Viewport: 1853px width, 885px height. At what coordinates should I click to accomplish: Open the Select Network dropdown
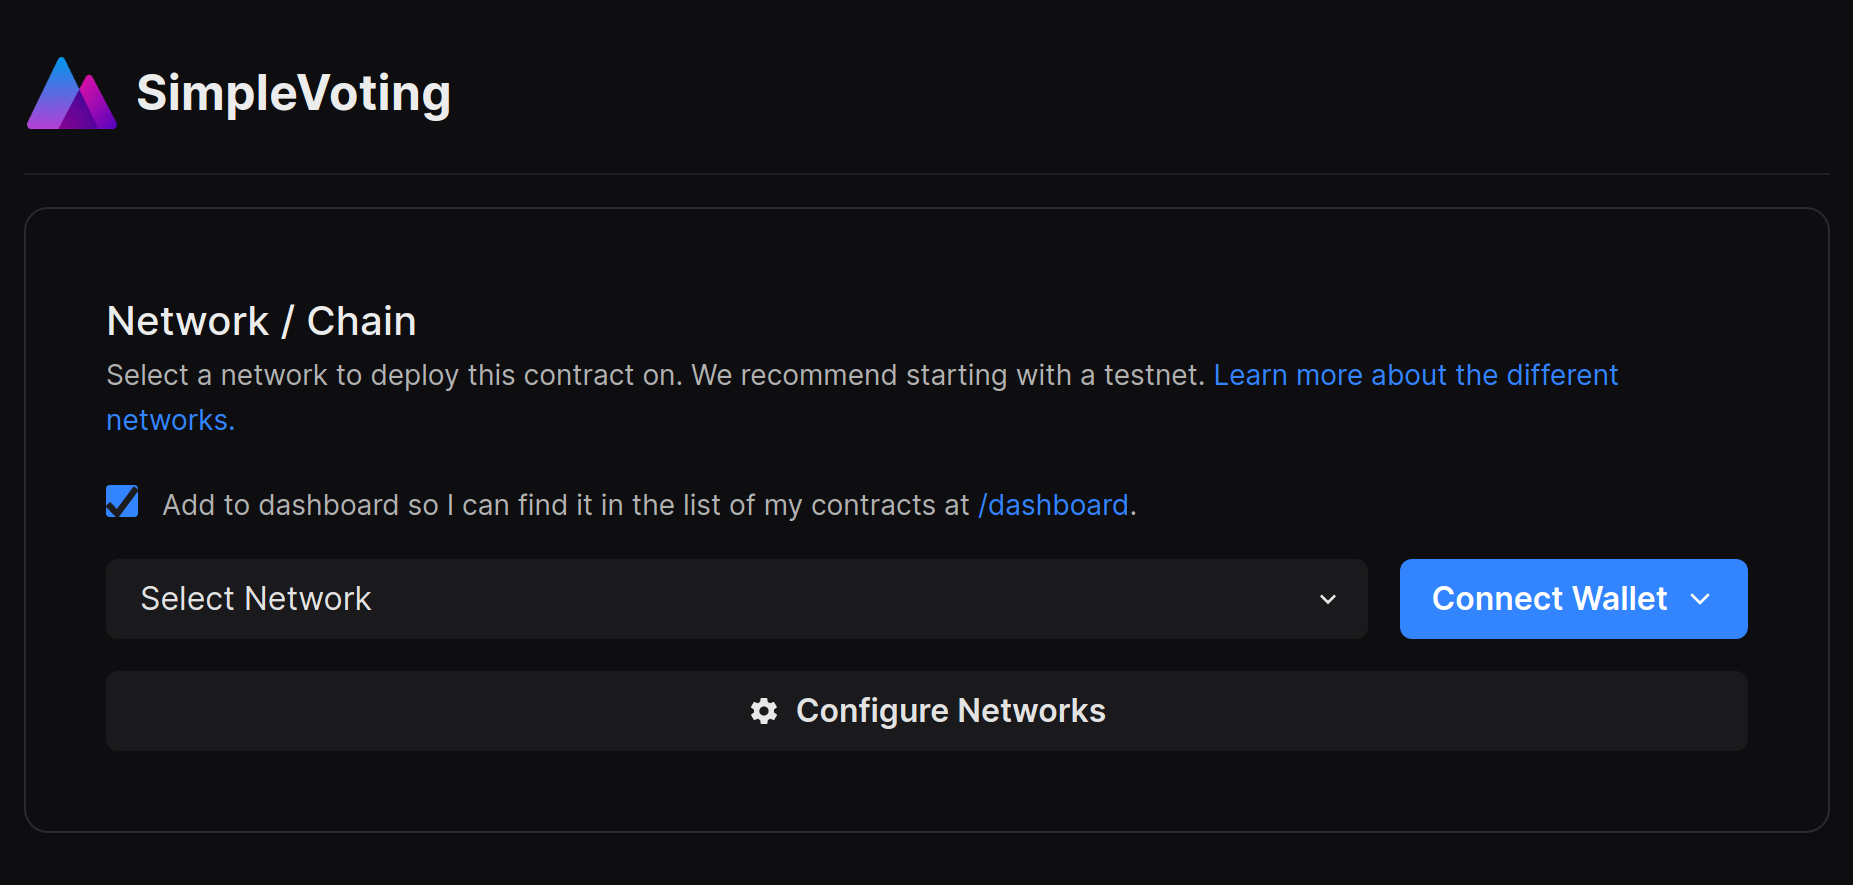pyautogui.click(x=736, y=599)
